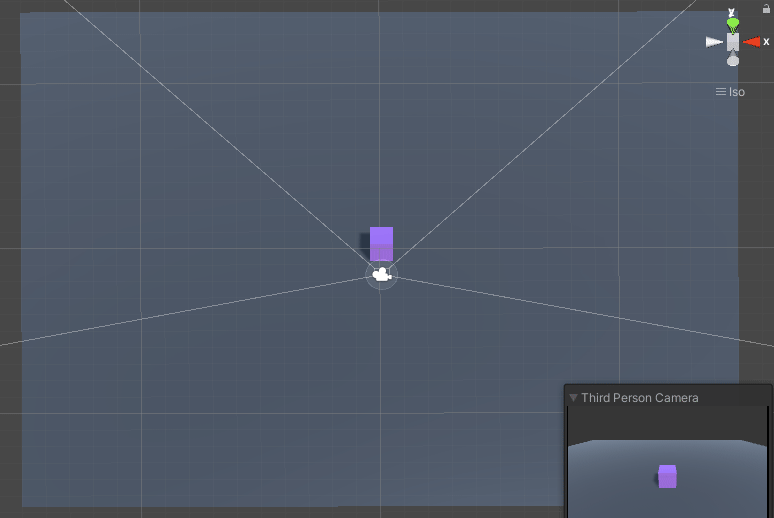Click the grey bottom cone of the scene gizmo

coord(733,59)
